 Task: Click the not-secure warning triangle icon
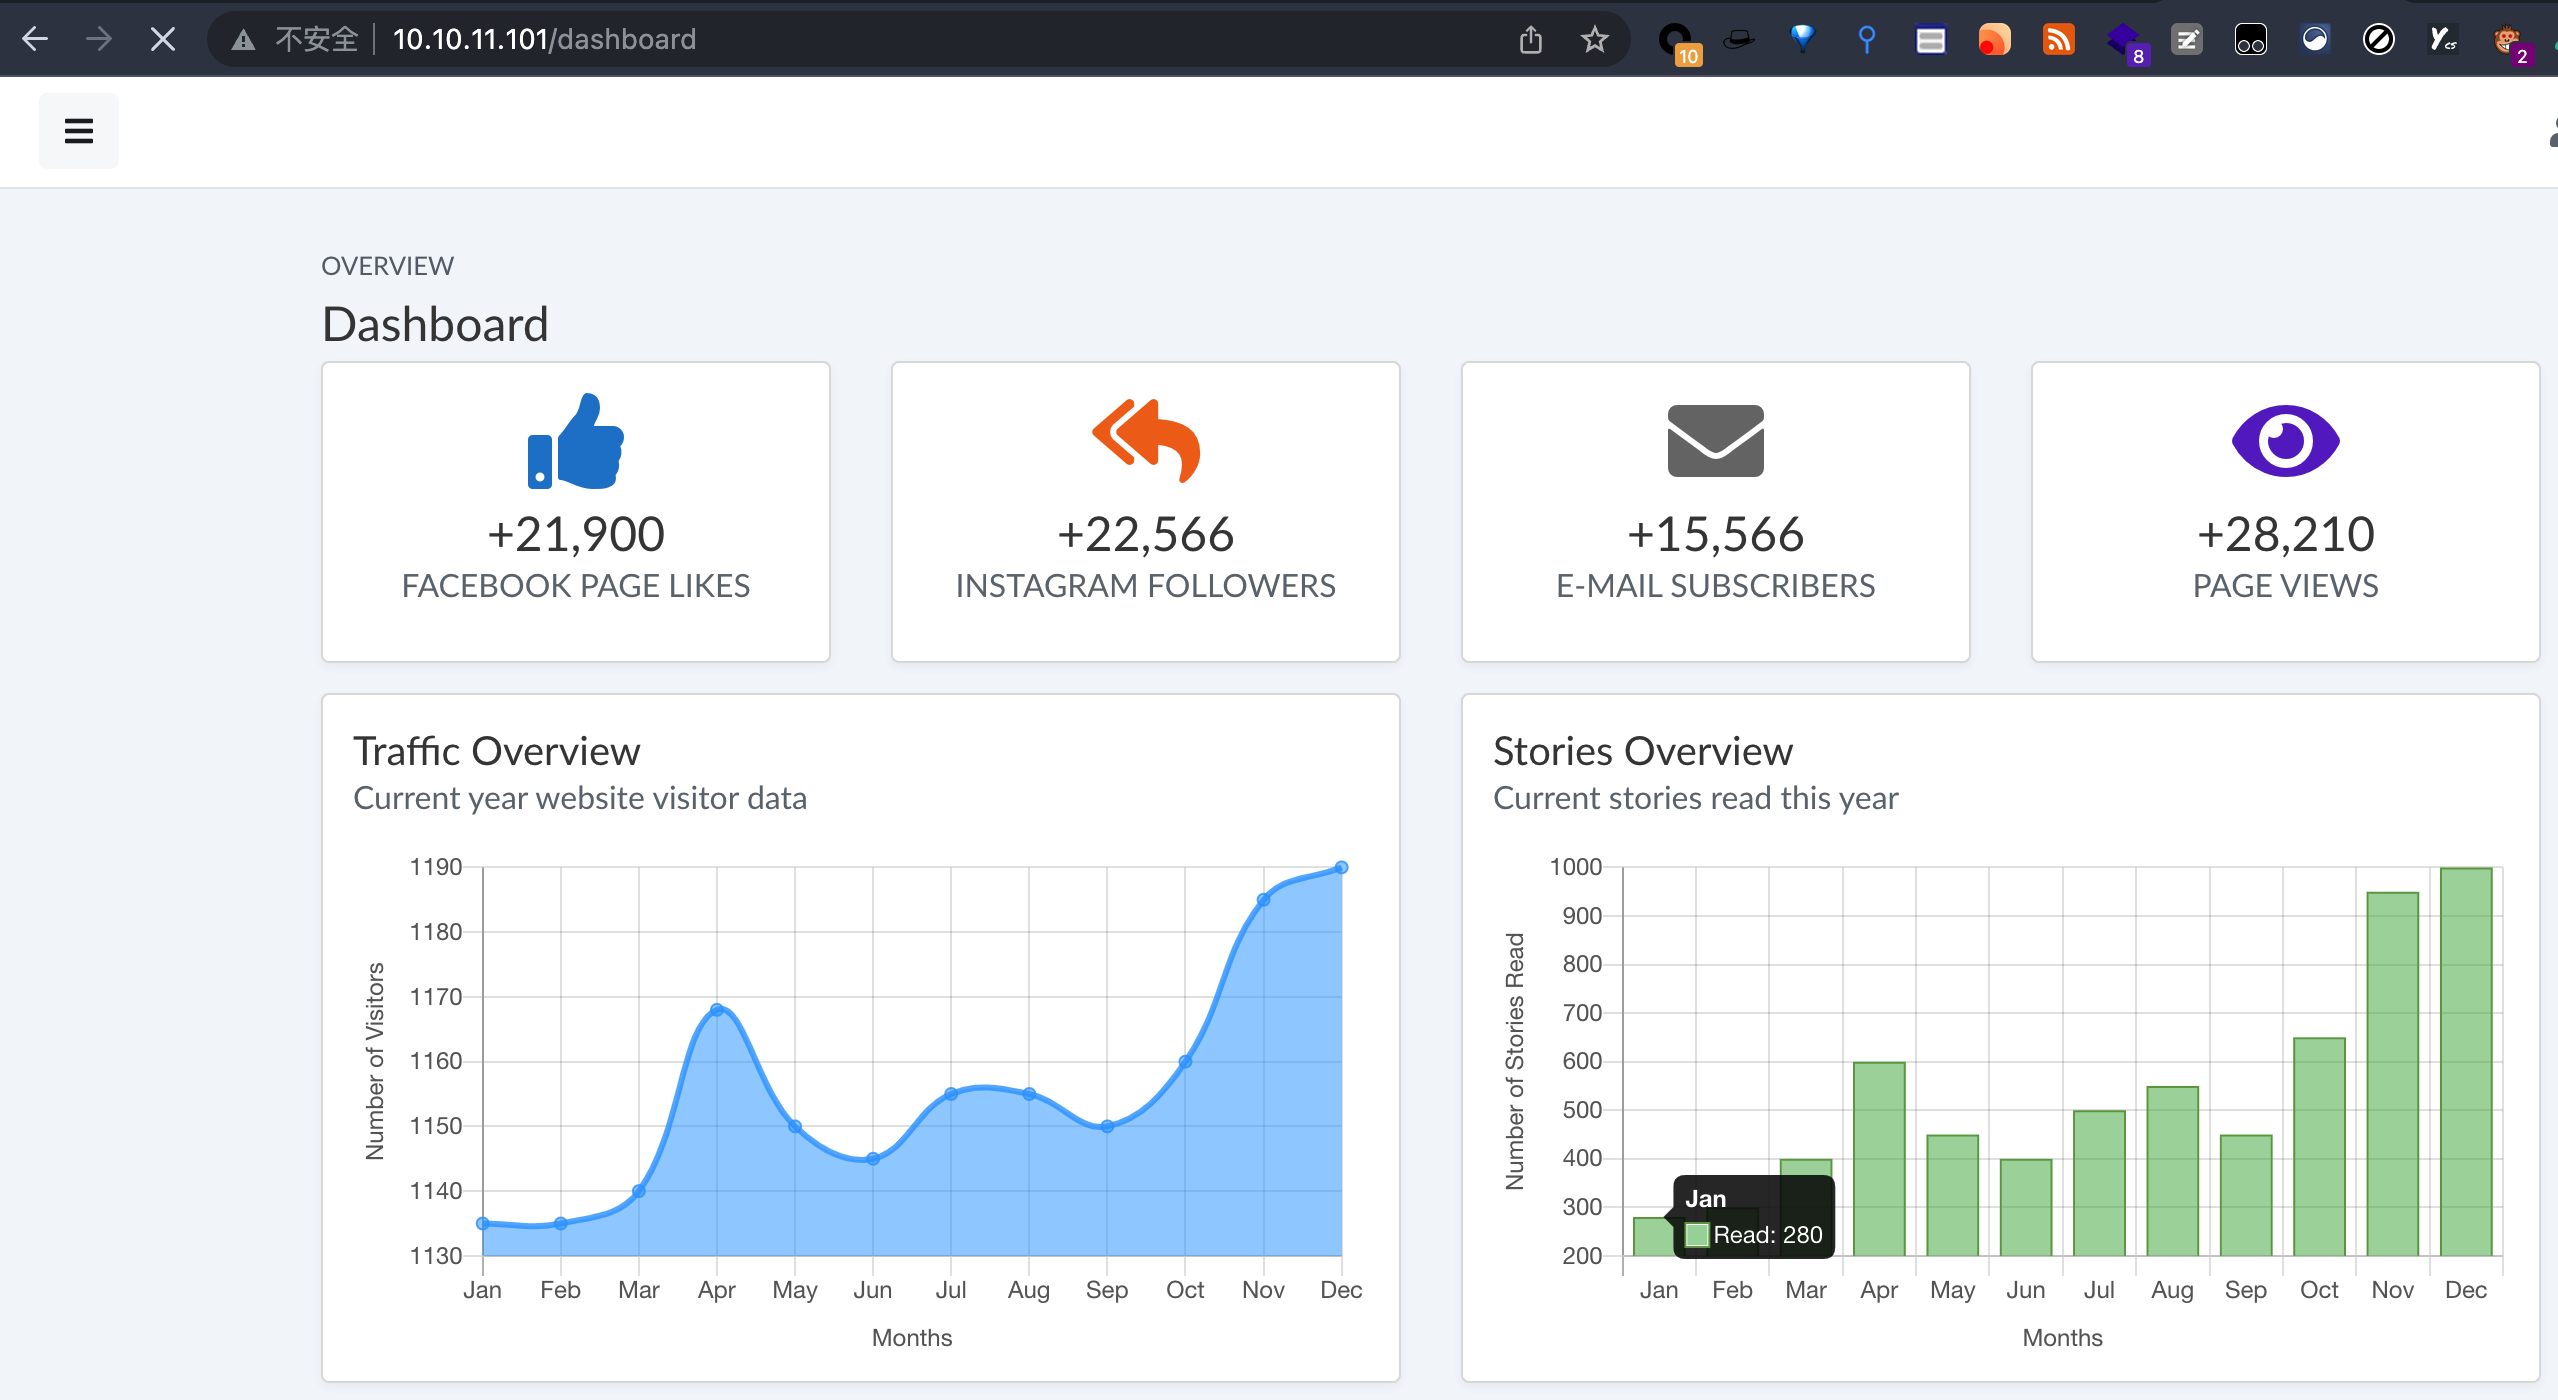(243, 39)
